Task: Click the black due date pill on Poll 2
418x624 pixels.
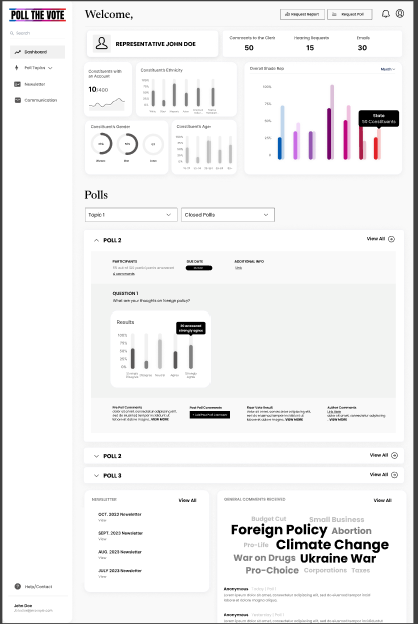Action: coord(199,268)
